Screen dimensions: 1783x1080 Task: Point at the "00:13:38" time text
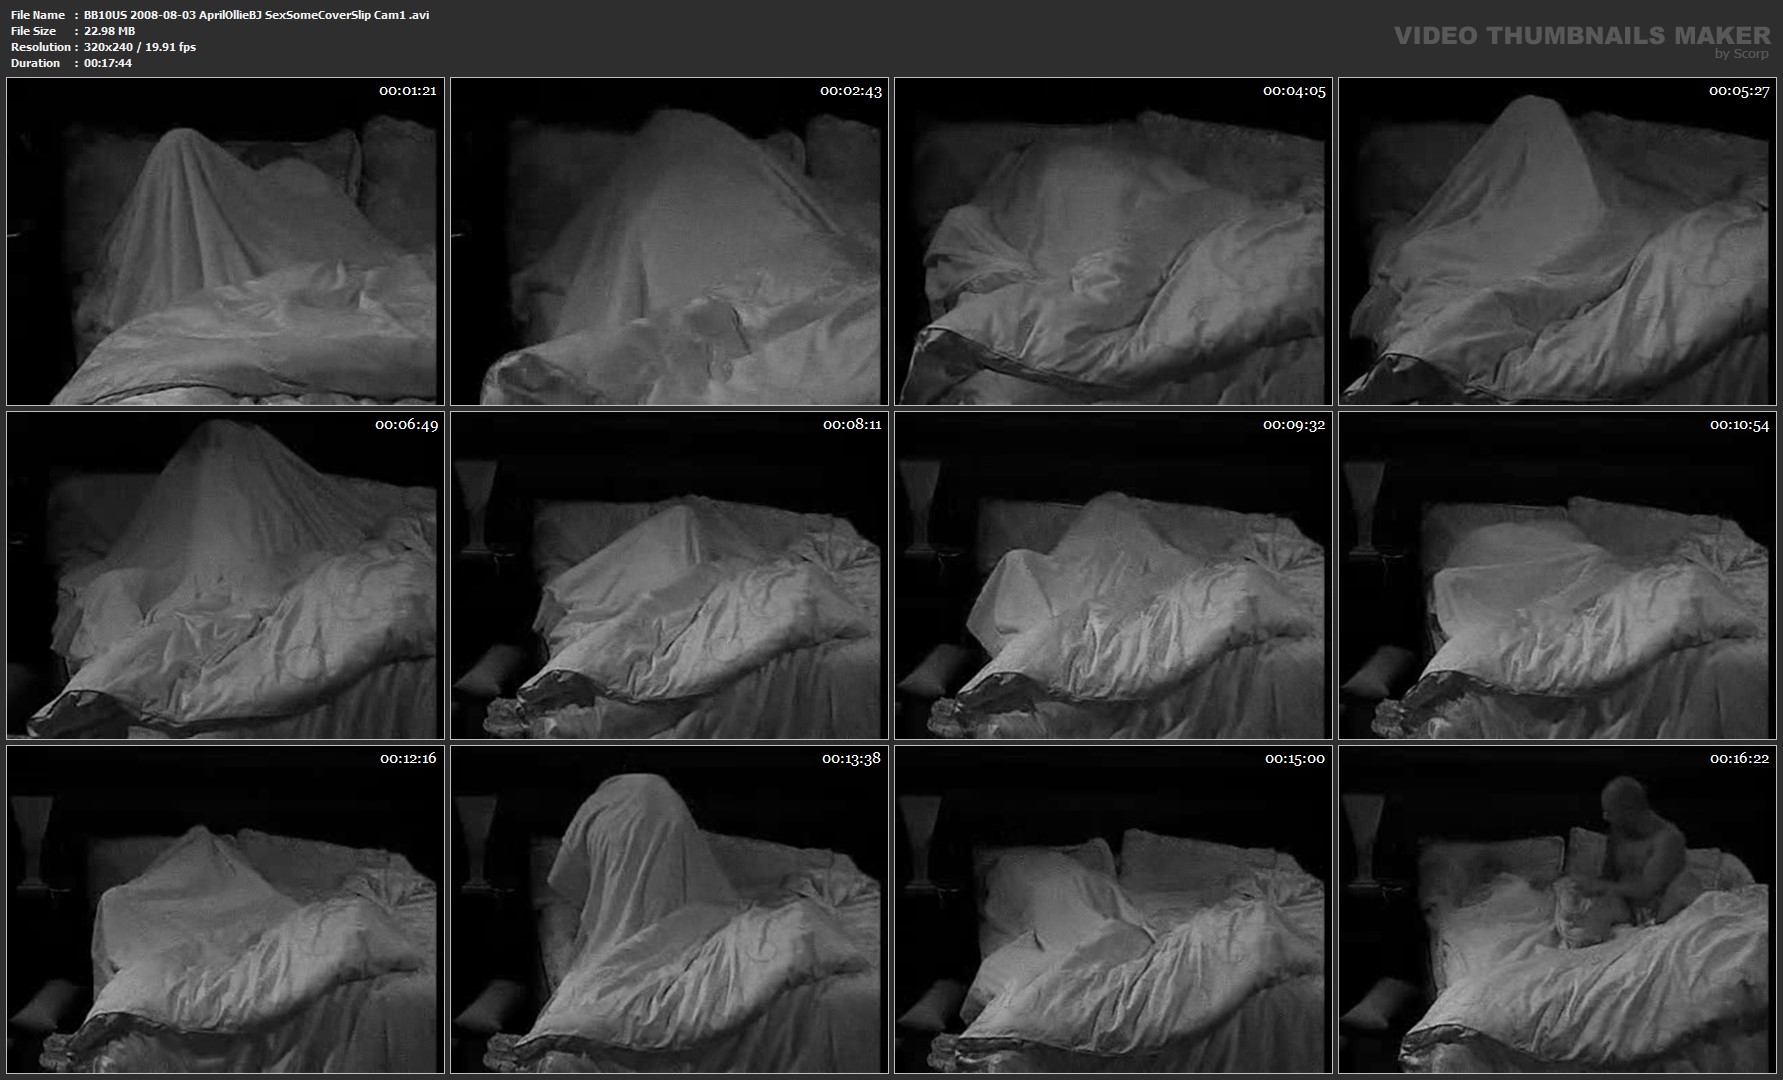click(851, 759)
